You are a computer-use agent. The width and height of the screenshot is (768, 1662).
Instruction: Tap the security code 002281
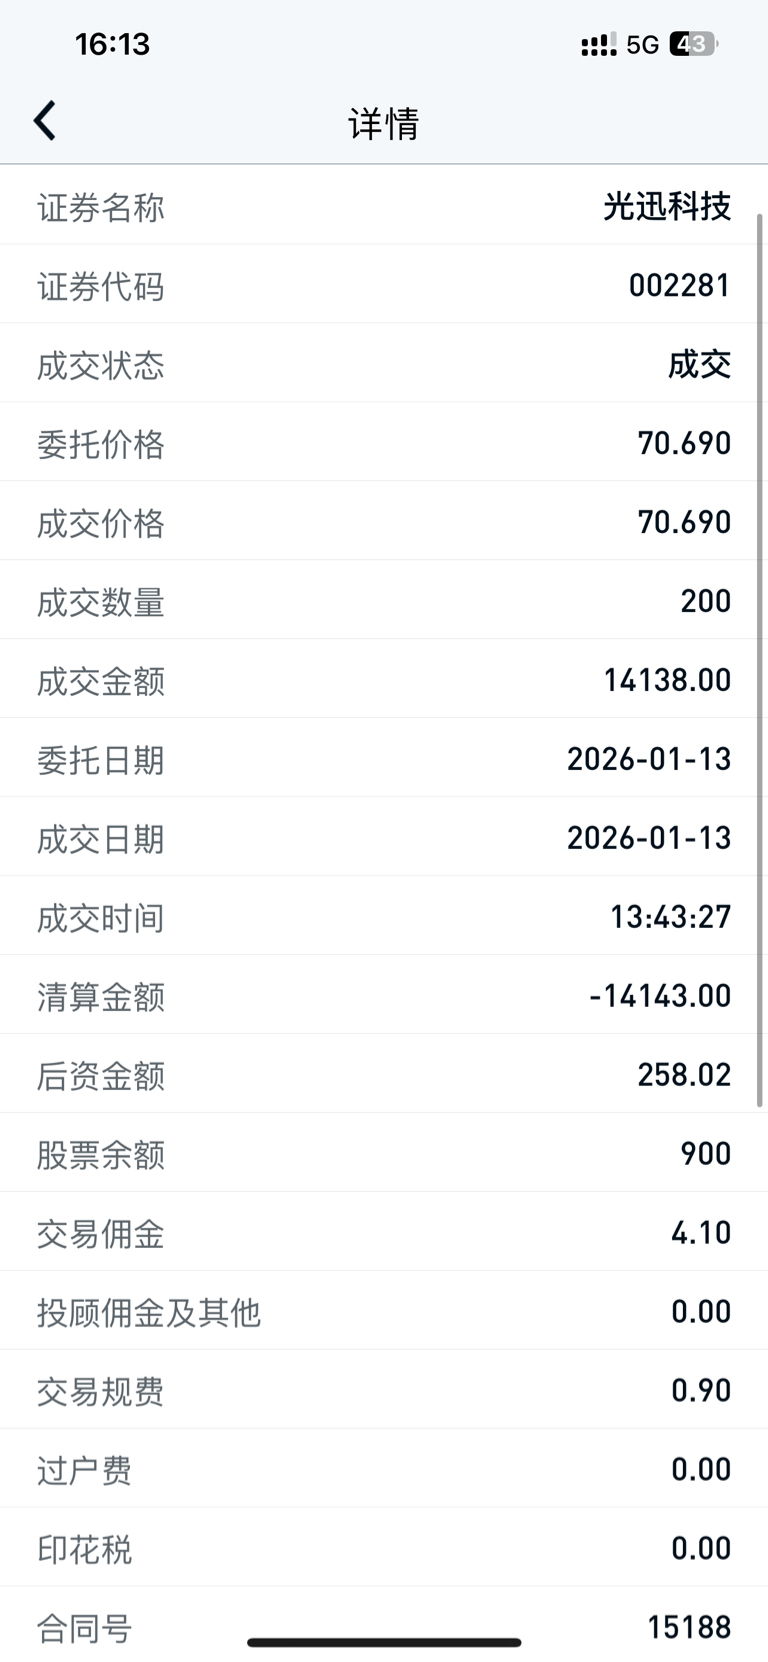click(x=679, y=286)
